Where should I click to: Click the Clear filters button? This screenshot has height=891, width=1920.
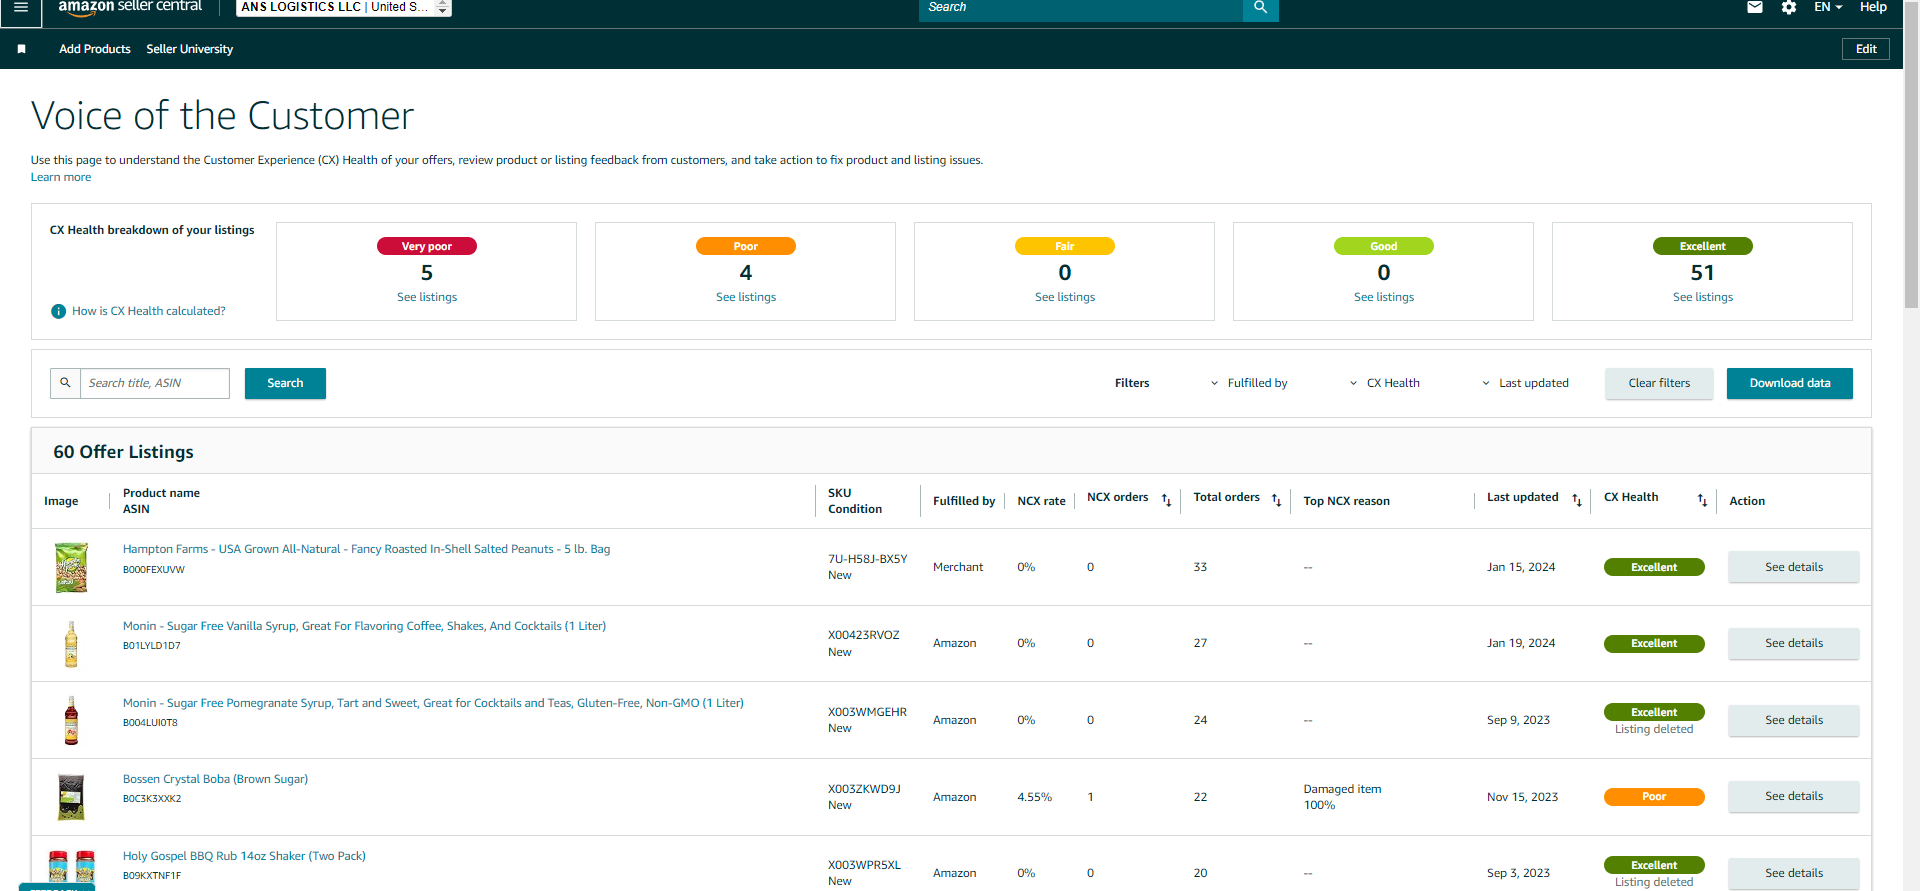1659,383
